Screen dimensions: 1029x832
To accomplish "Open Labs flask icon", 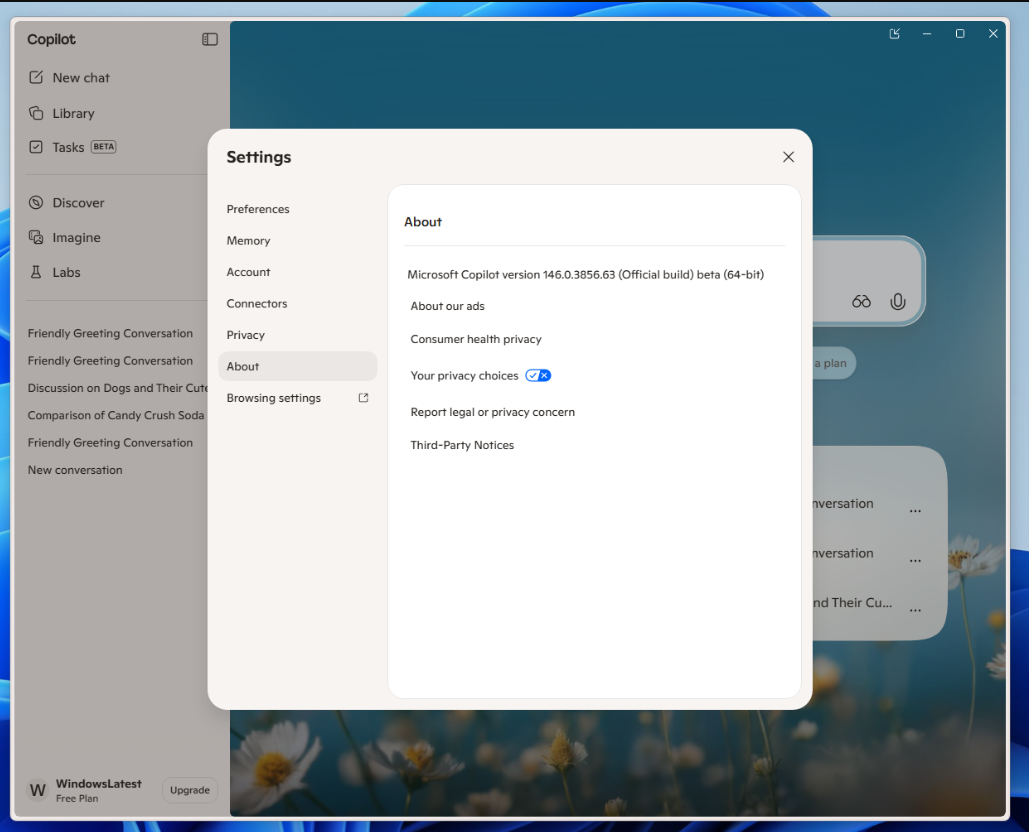I will [x=36, y=272].
